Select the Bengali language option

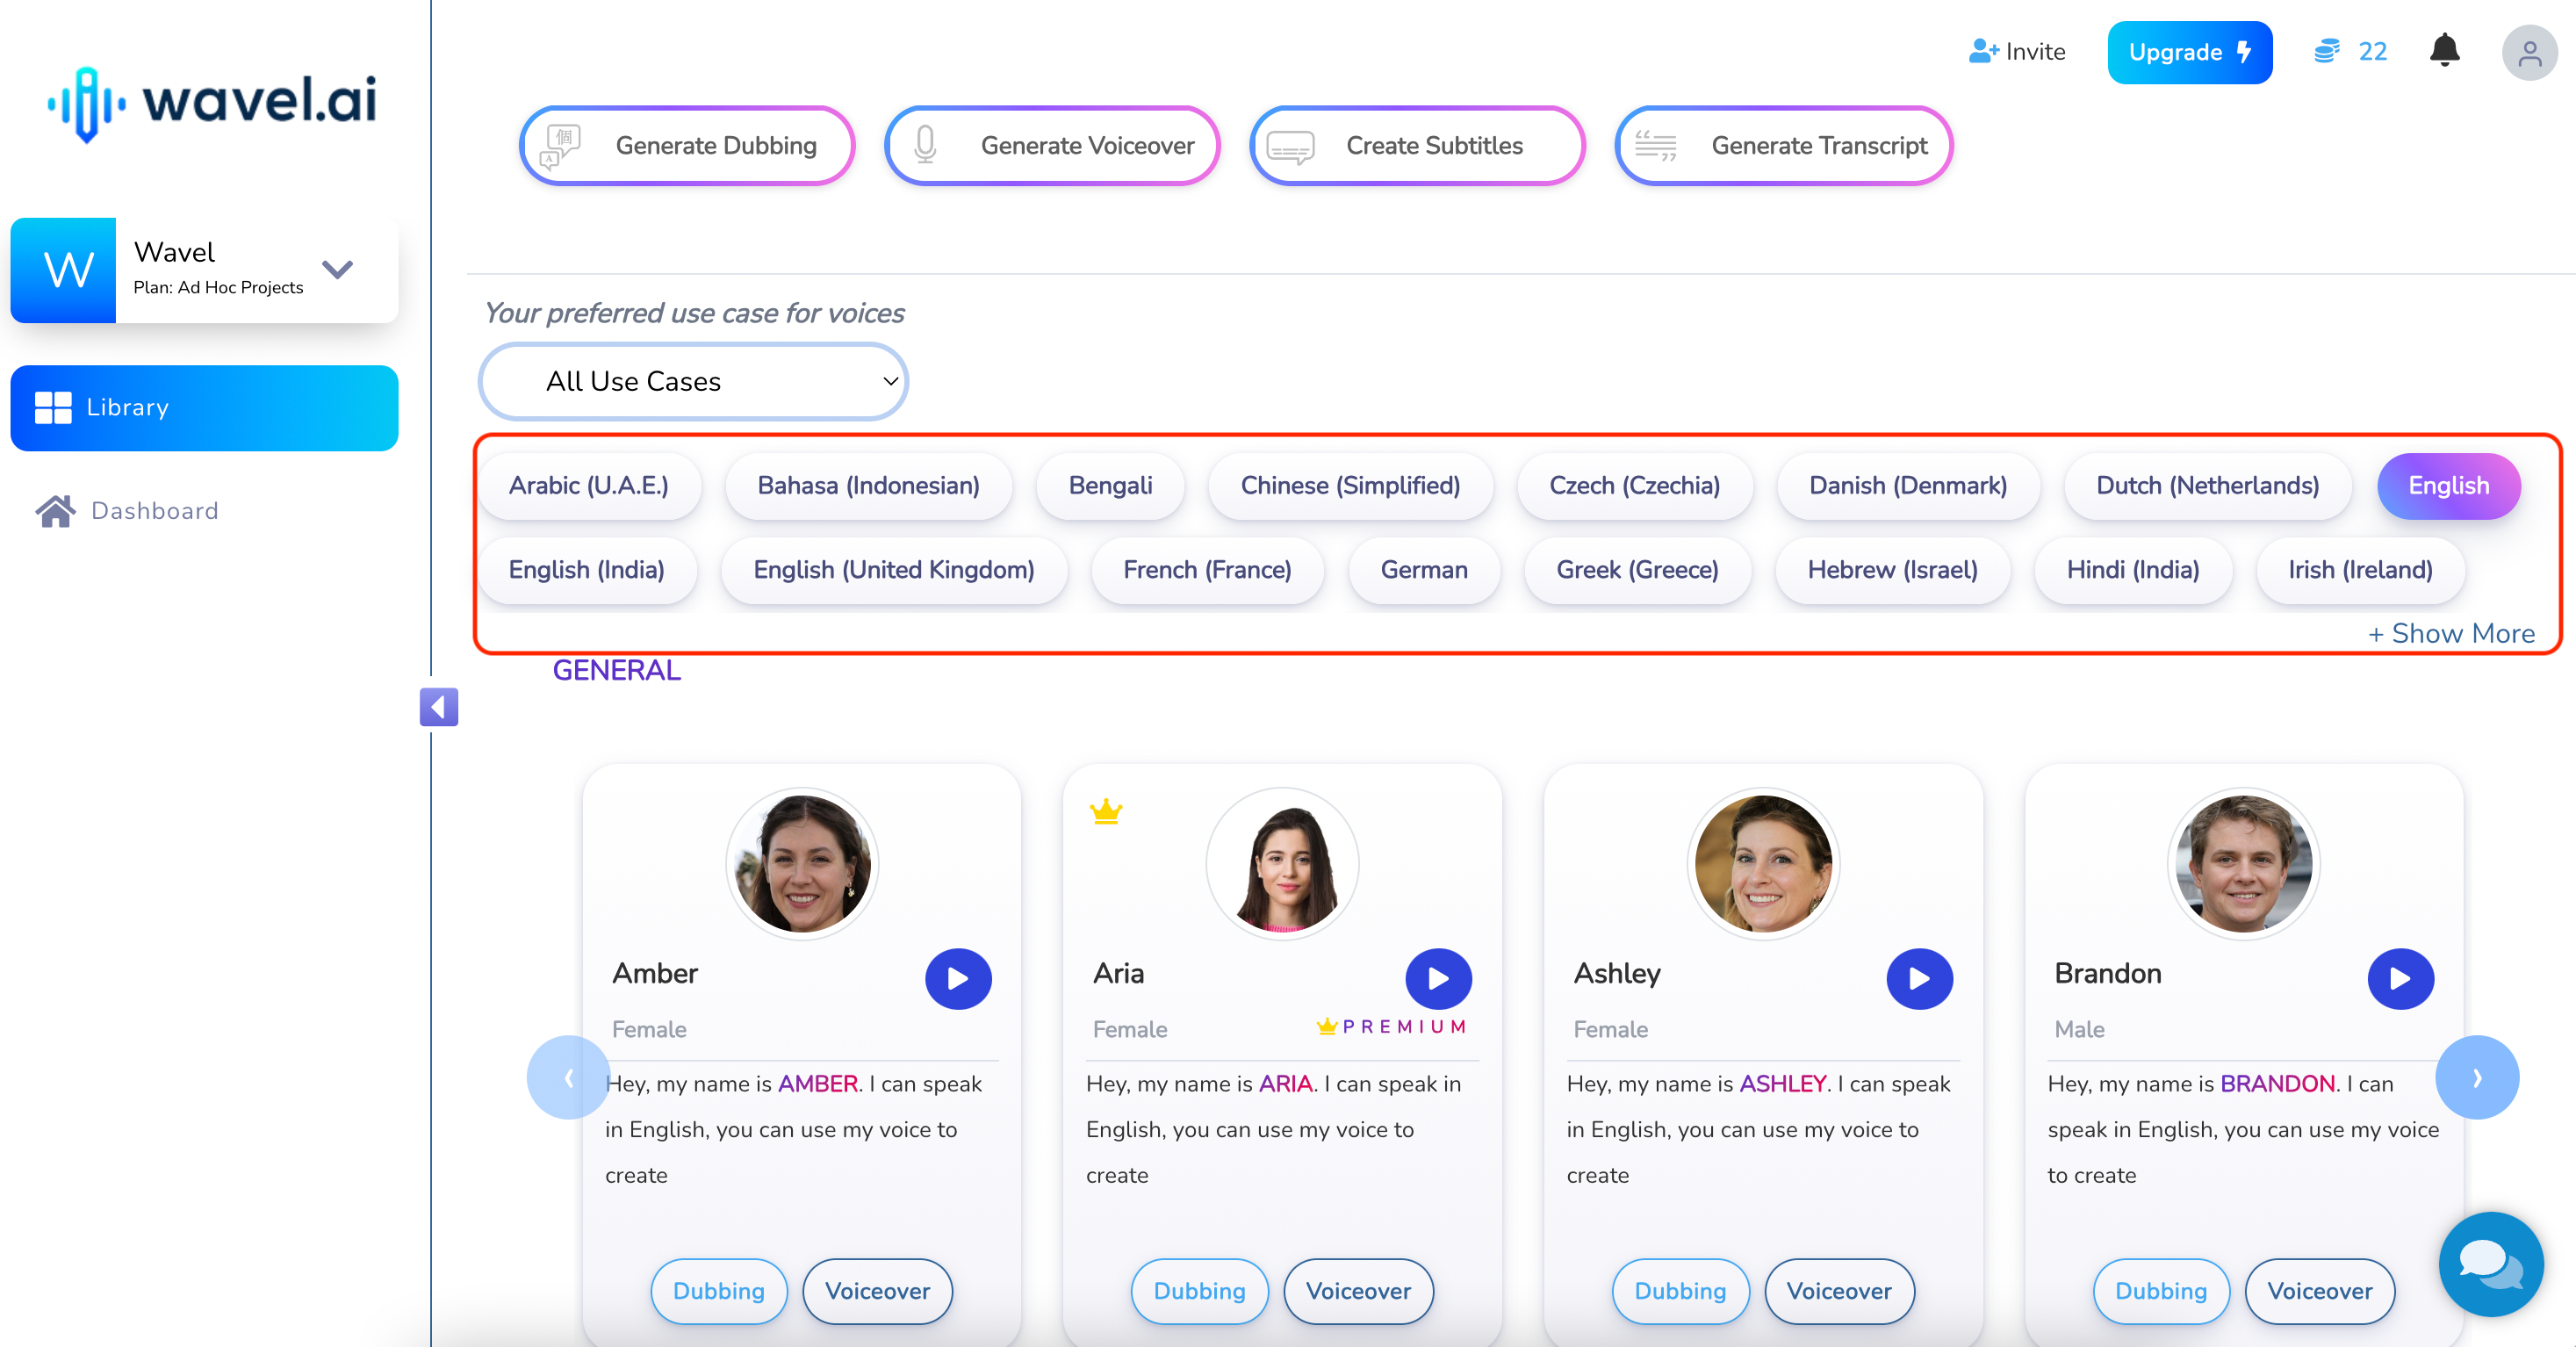tap(1111, 486)
